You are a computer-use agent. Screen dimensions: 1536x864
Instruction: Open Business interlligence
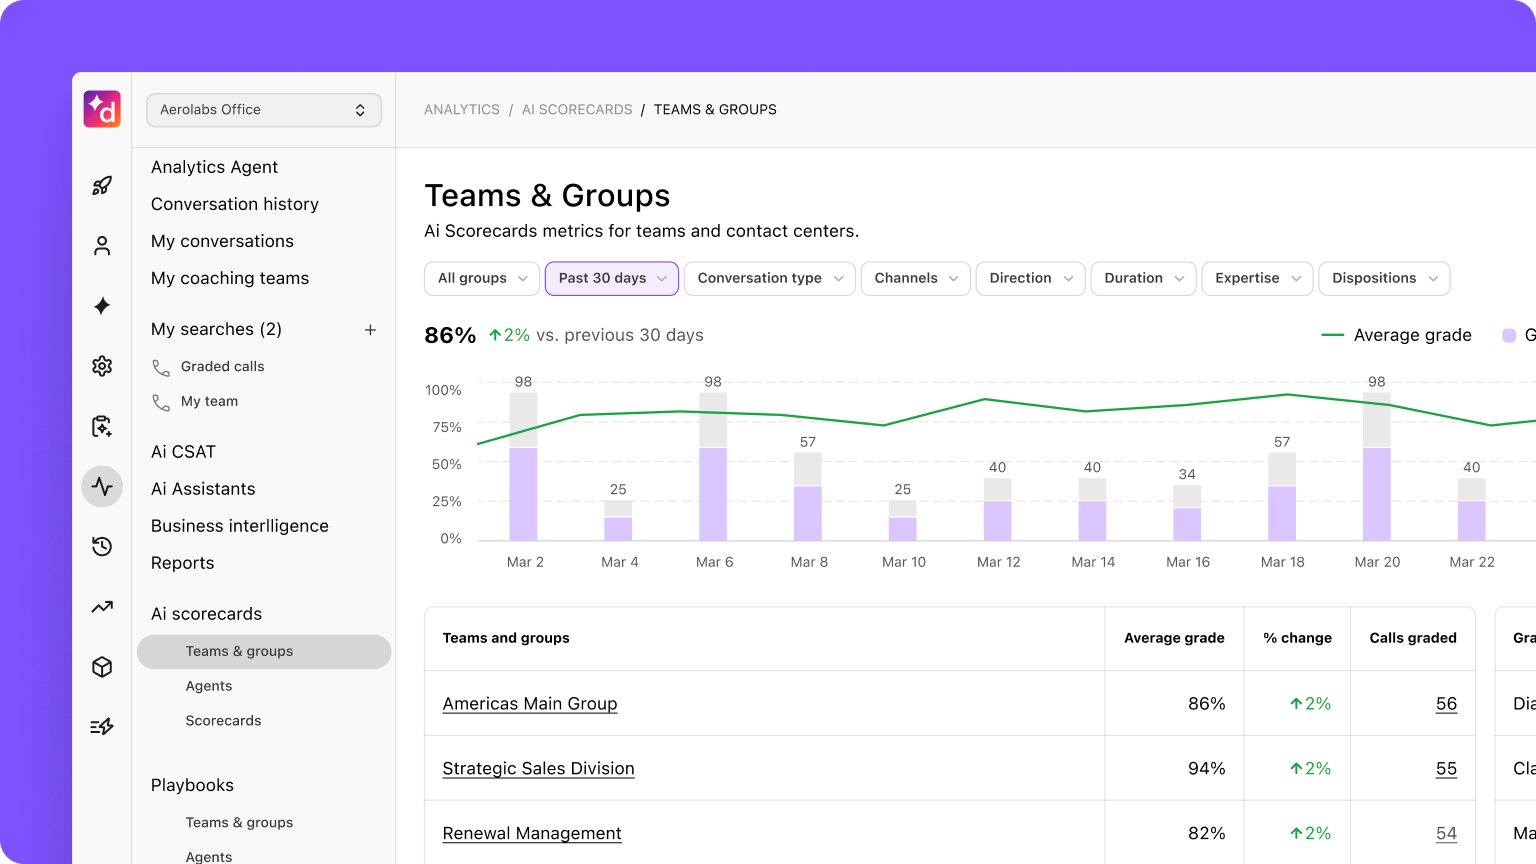point(240,526)
